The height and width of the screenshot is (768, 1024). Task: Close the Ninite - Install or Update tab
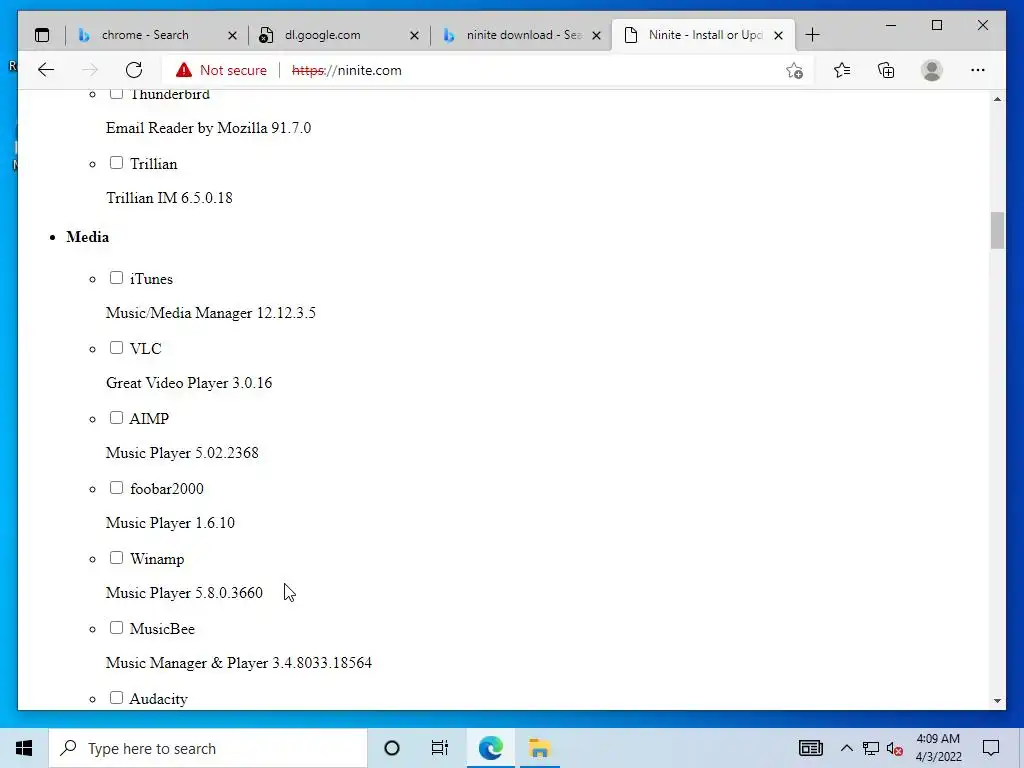click(x=778, y=36)
